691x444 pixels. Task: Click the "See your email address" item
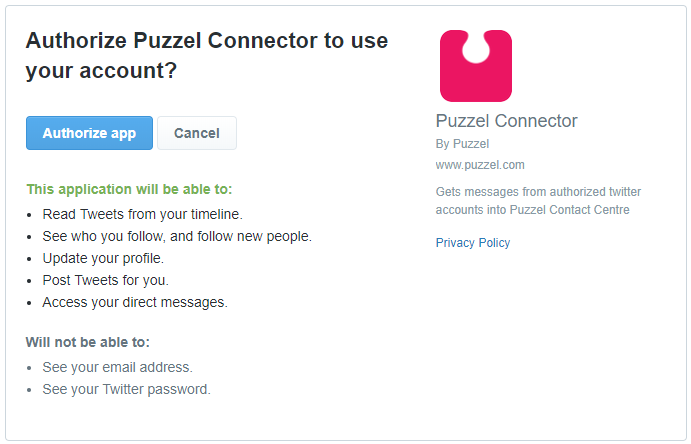click(117, 367)
